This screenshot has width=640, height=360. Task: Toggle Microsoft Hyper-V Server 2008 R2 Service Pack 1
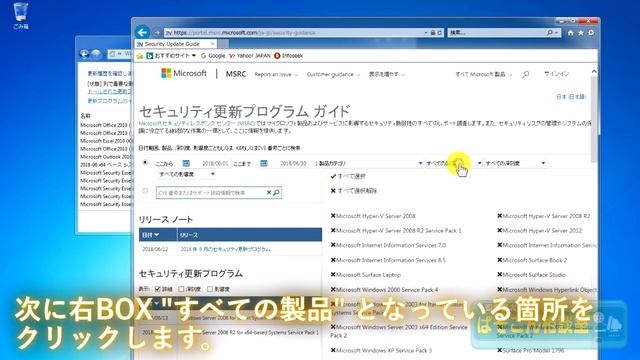pyautogui.click(x=396, y=231)
